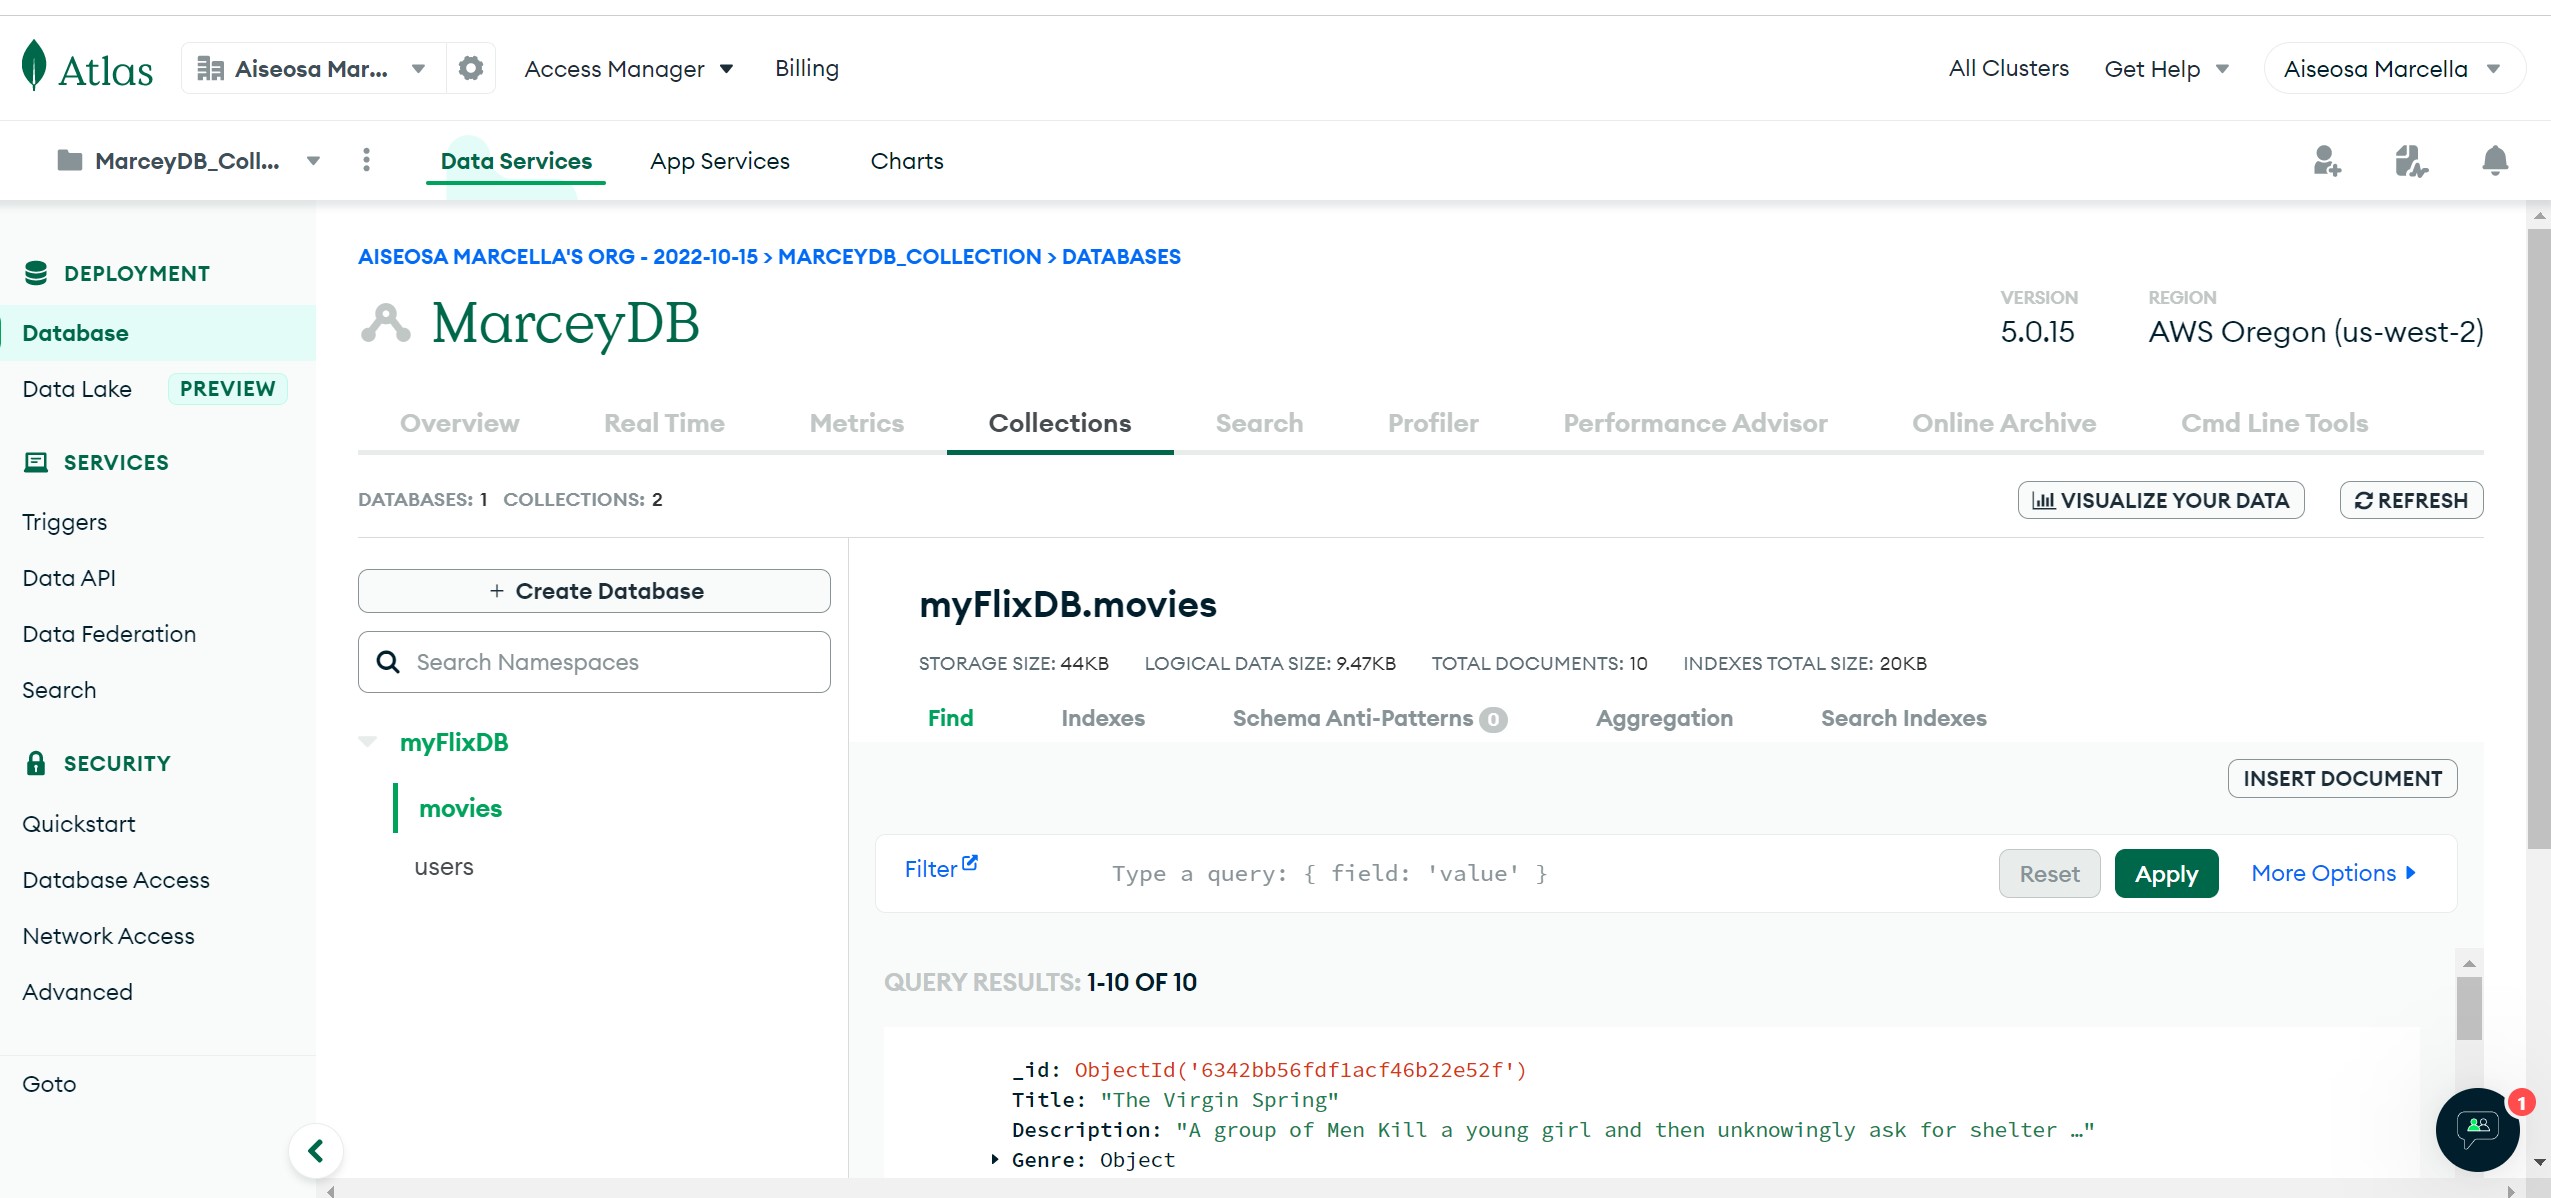Select the movies collection

click(460, 808)
